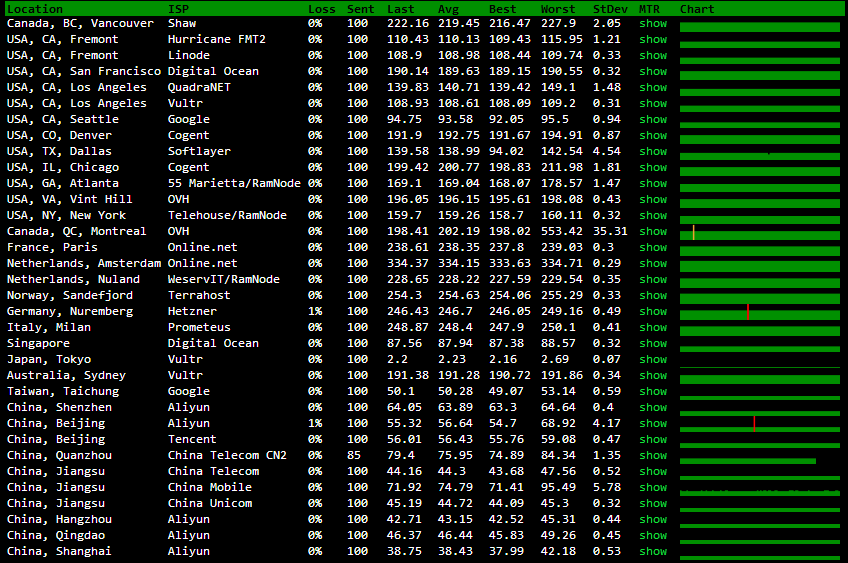Open 'show' link for Milan Prometeus
This screenshot has height=563, width=848.
[x=653, y=328]
